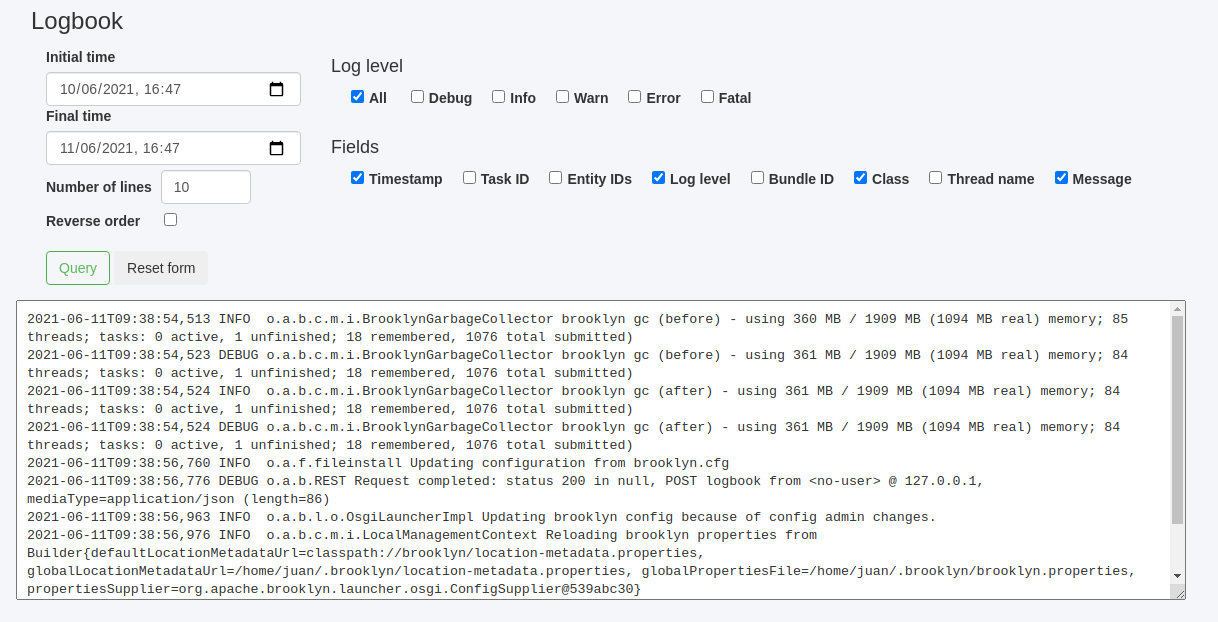Screen dimensions: 1218x622
Task: Uncheck the Timestamp field checkbox
Action: coord(357,178)
